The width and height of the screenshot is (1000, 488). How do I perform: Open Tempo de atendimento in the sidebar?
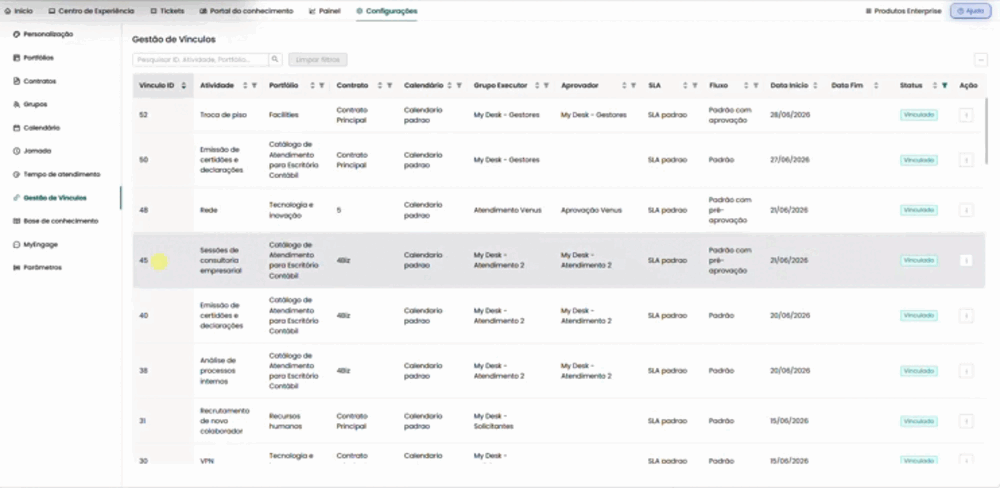click(x=57, y=174)
